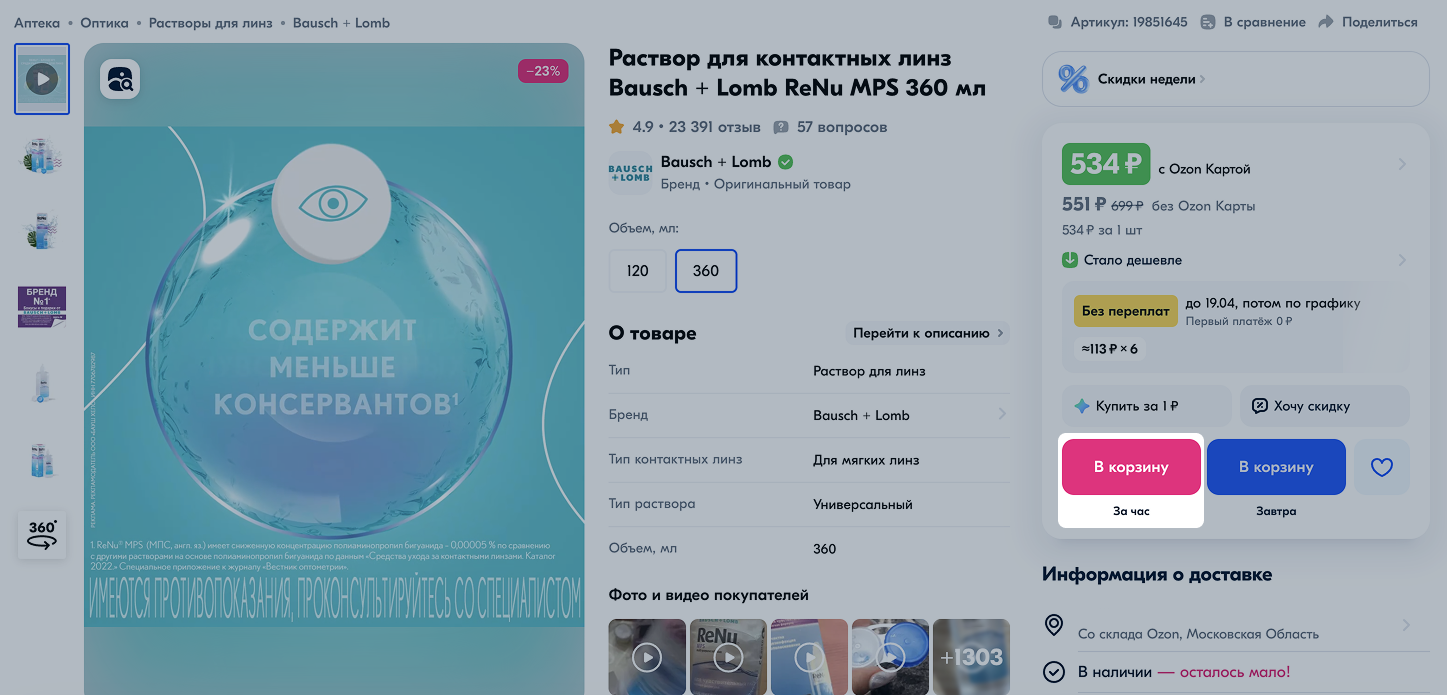Open the 57 questions link
Screen dimensions: 1447x695
click(x=830, y=127)
